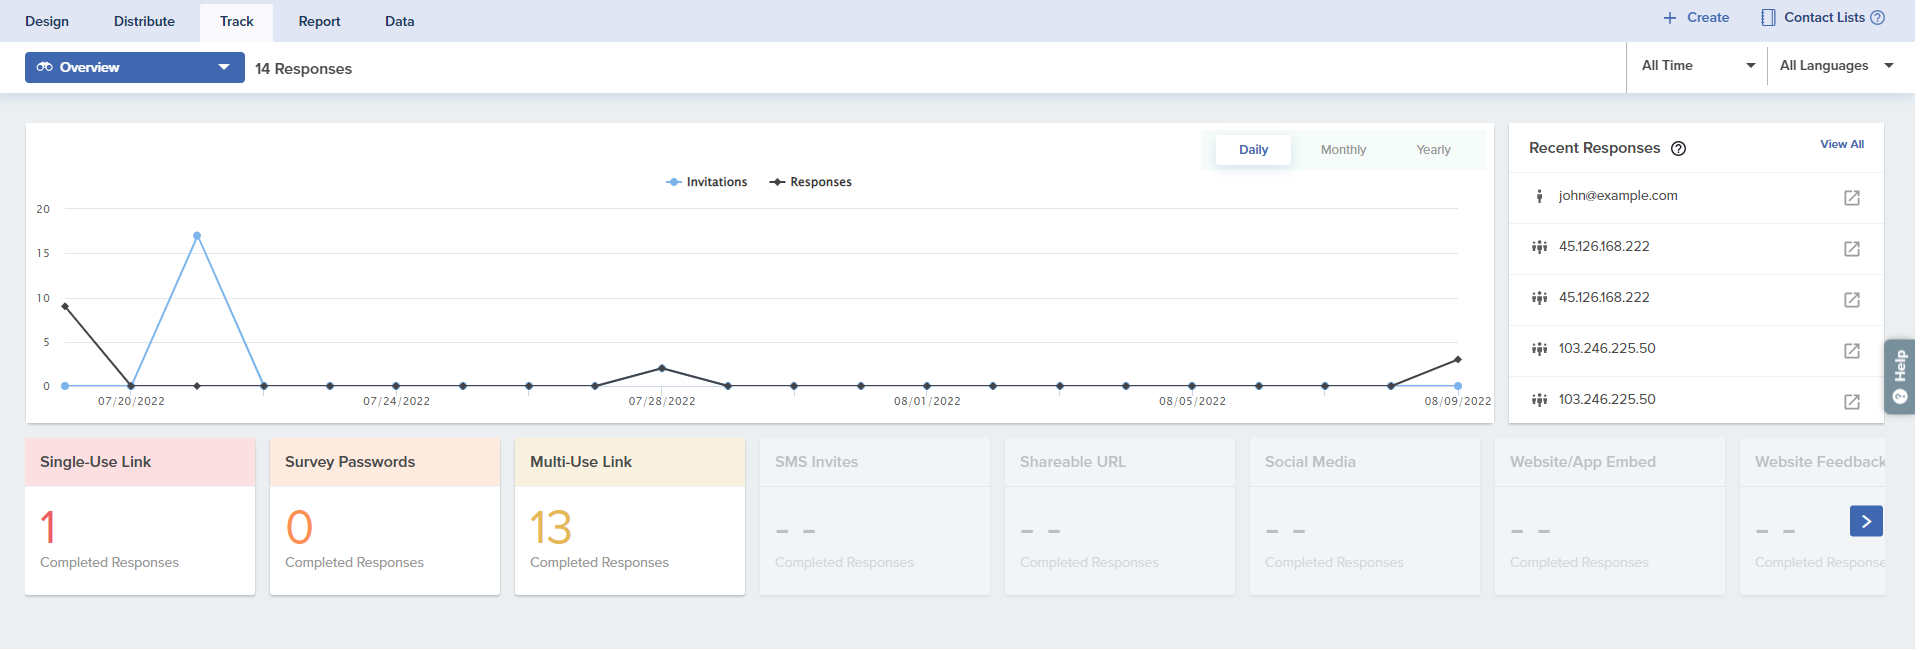Open Contact Lists link
The width and height of the screenshot is (1920, 650).
pyautogui.click(x=1823, y=18)
